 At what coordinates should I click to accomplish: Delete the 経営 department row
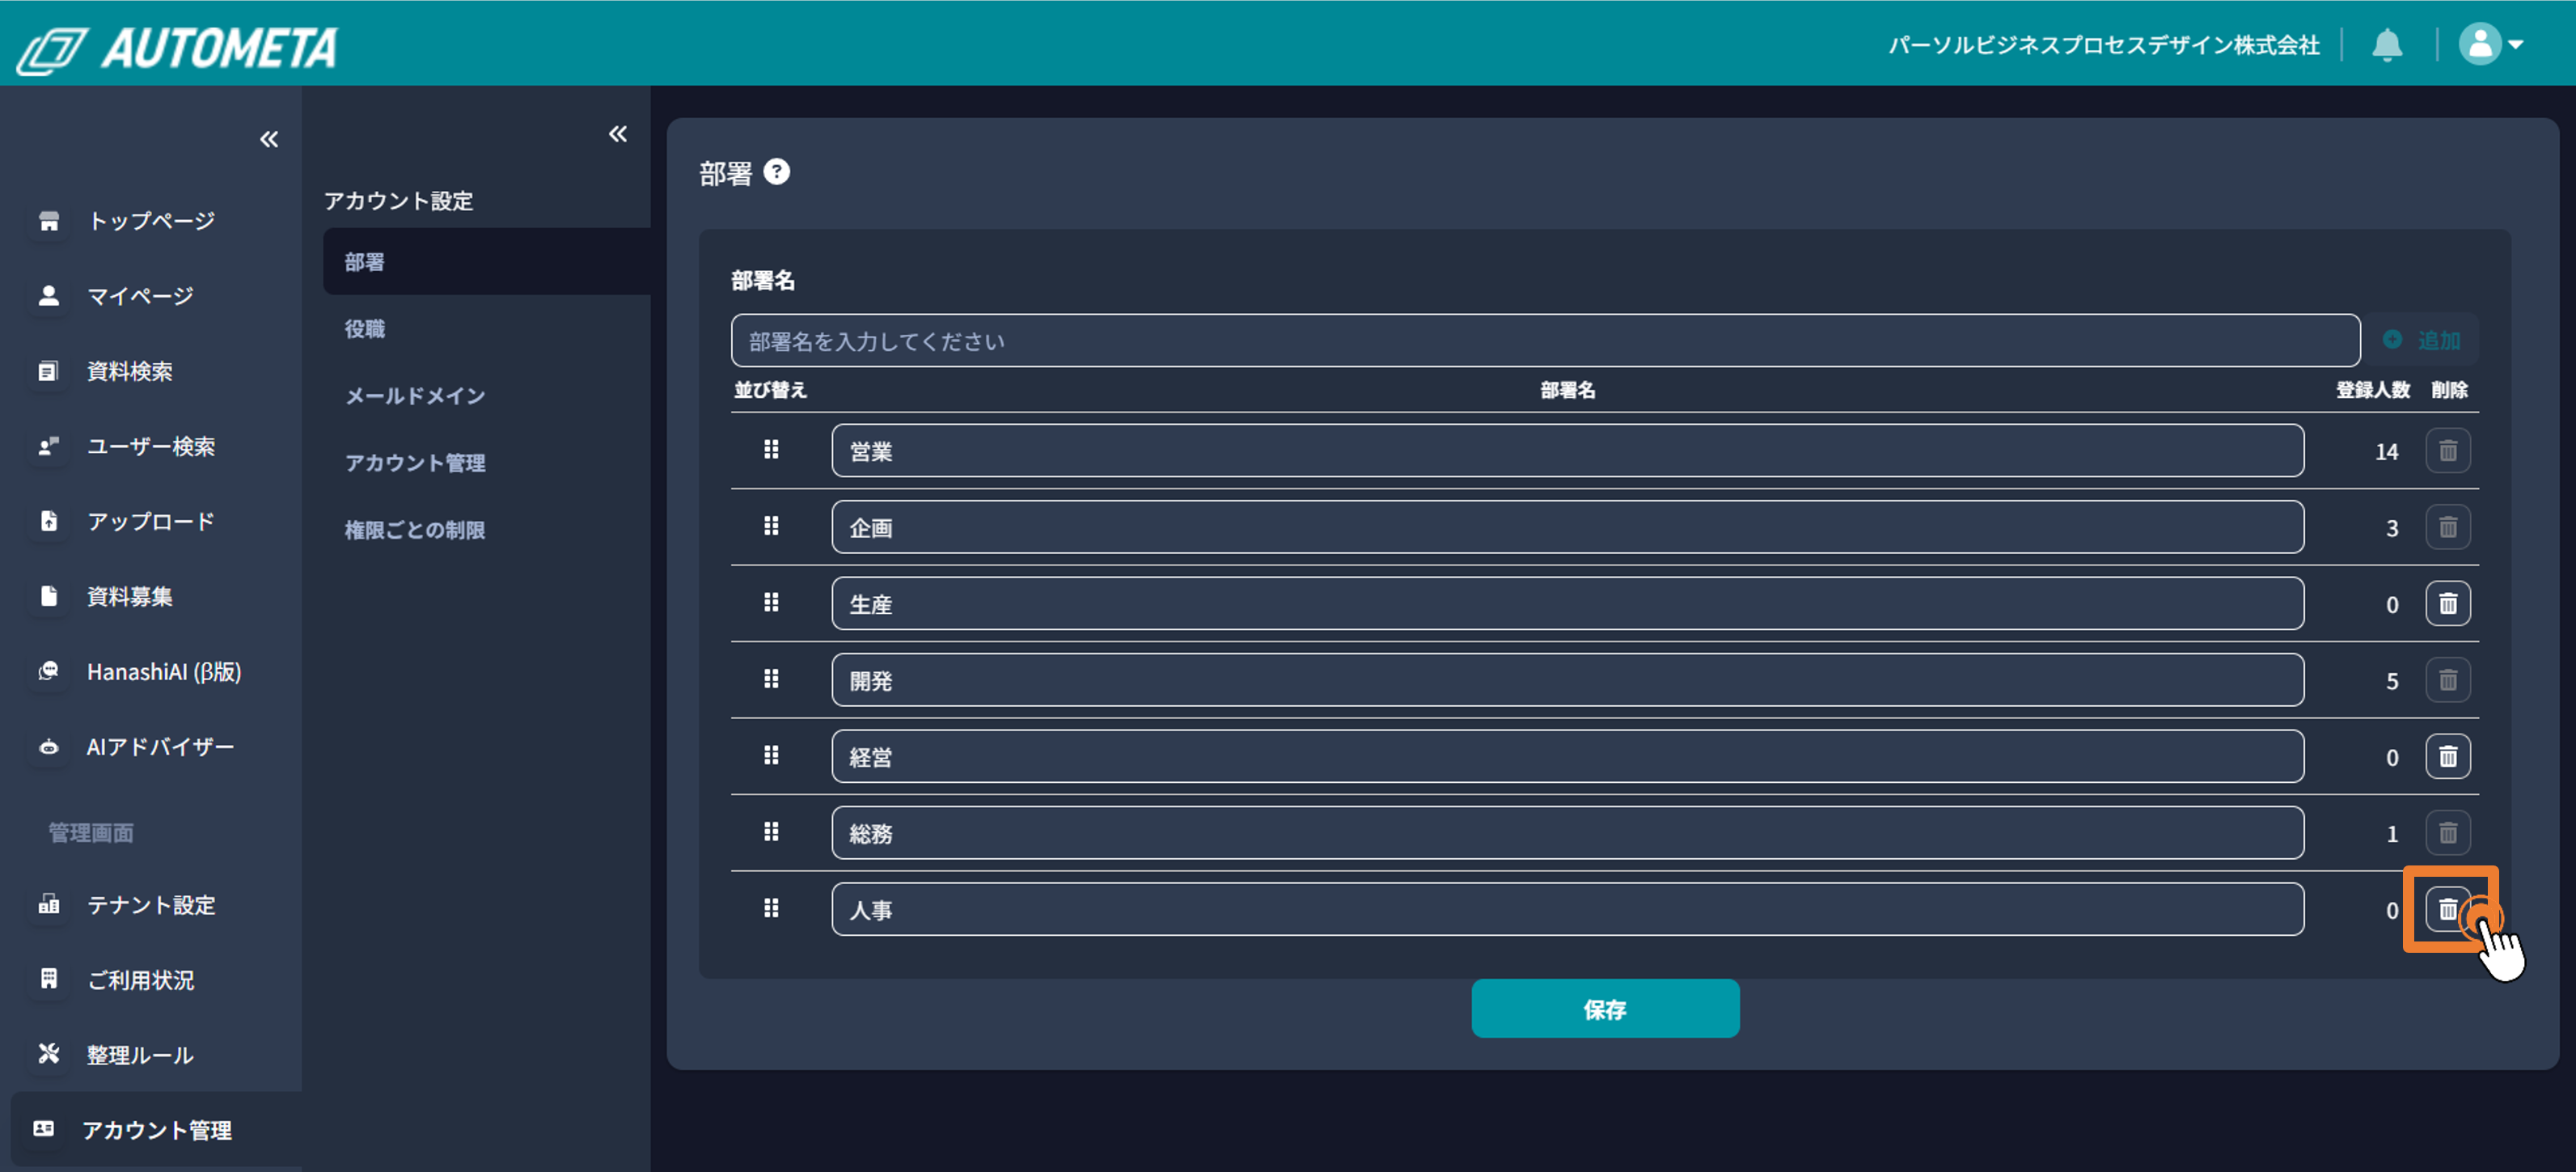[2447, 756]
